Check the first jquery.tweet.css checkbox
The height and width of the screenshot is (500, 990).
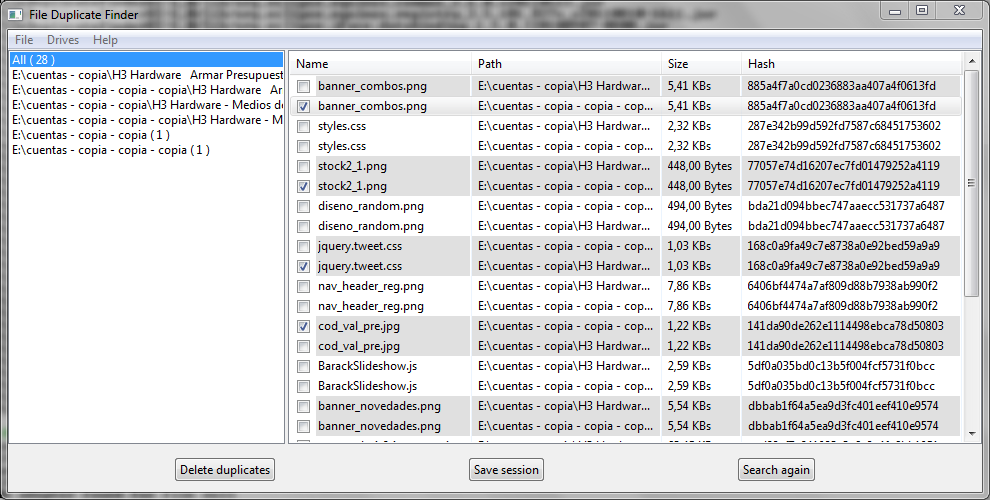pos(304,246)
